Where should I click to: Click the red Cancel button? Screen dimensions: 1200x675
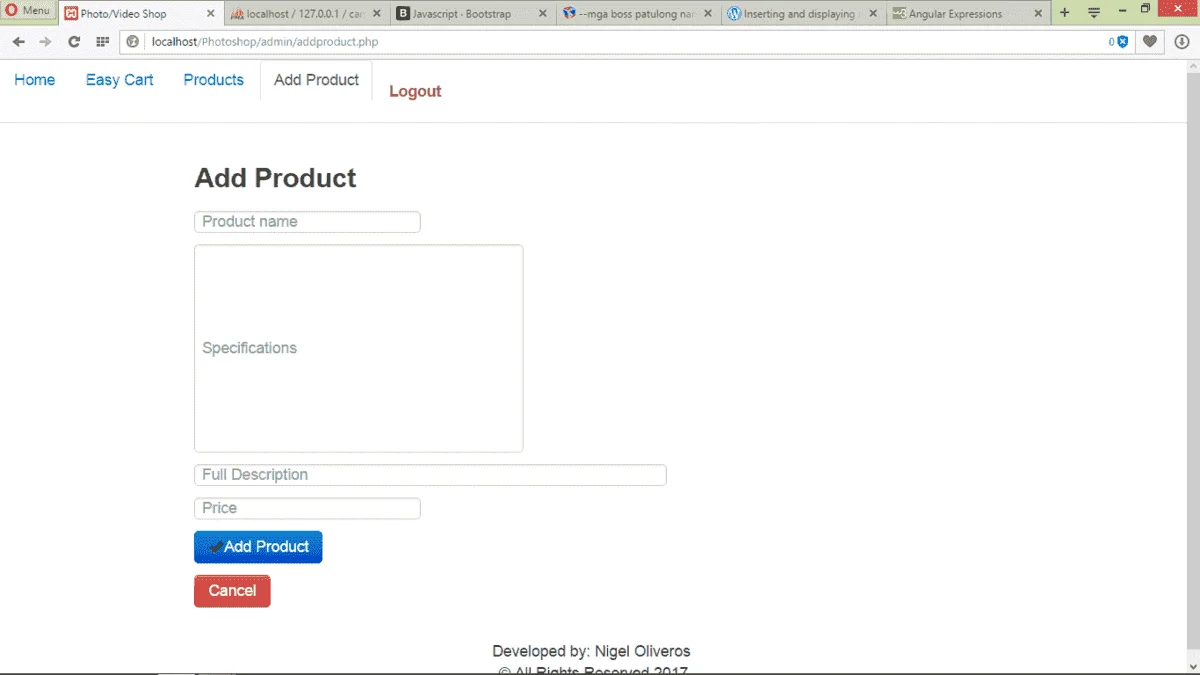click(x=232, y=591)
